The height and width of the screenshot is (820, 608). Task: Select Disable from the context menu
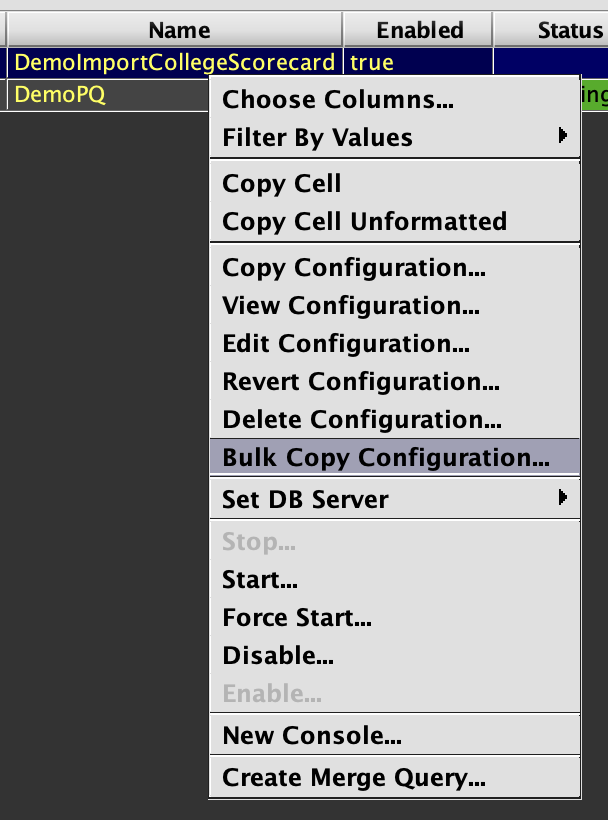point(278,656)
